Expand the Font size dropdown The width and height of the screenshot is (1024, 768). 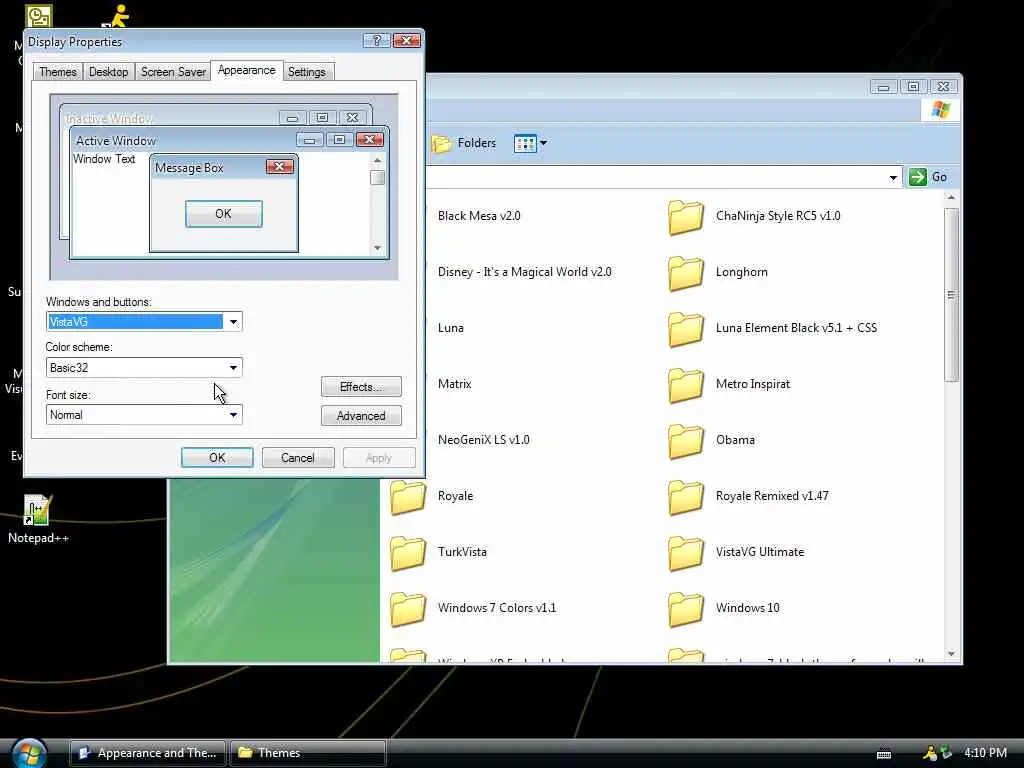tap(233, 415)
